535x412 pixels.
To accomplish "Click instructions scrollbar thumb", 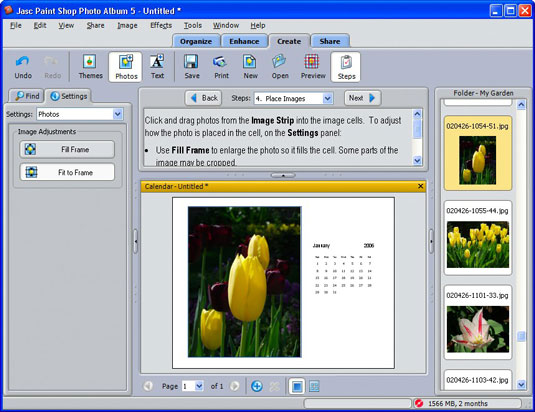I will 417,129.
